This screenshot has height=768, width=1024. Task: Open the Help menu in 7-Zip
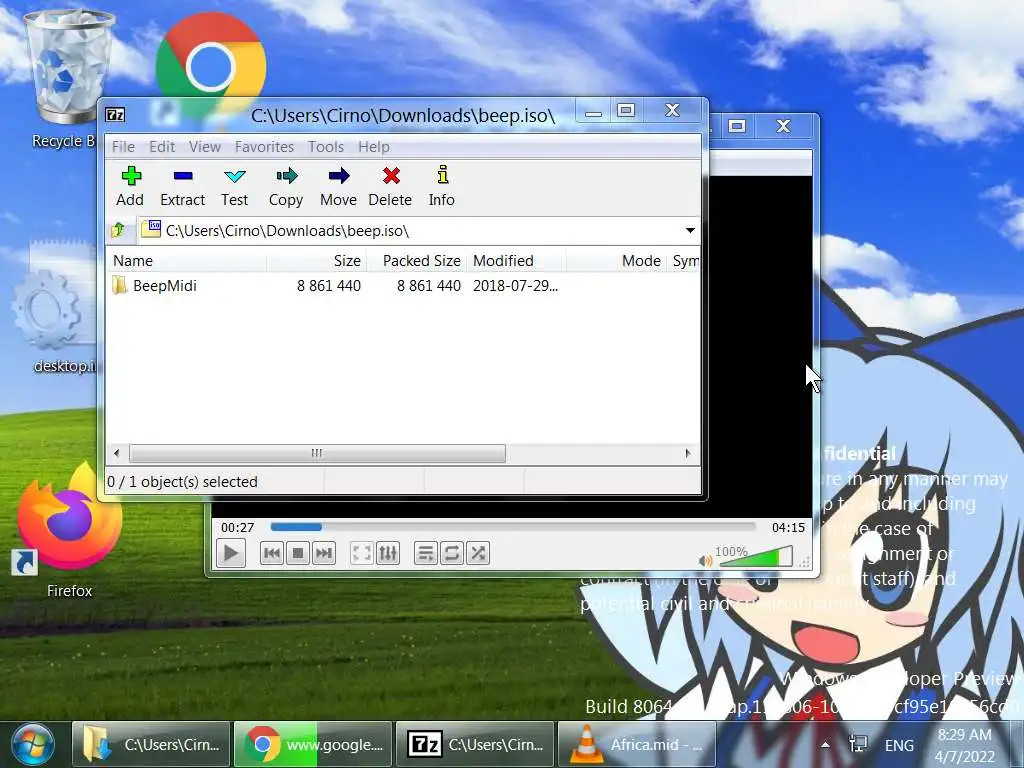click(x=374, y=147)
